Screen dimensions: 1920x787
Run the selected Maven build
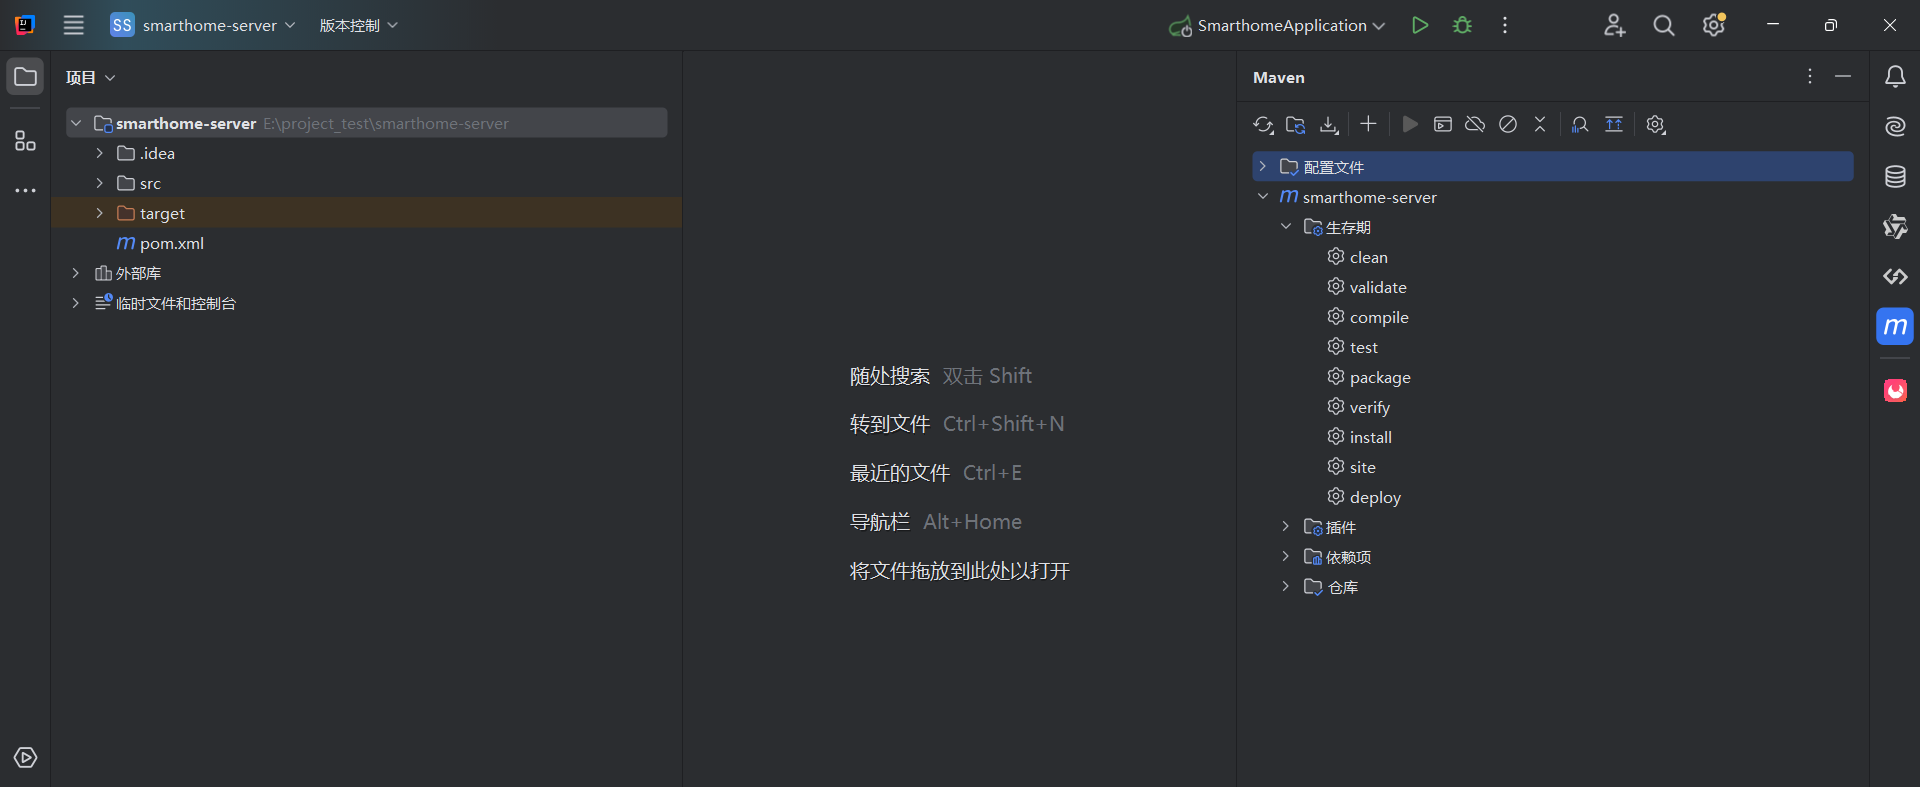(x=1410, y=124)
